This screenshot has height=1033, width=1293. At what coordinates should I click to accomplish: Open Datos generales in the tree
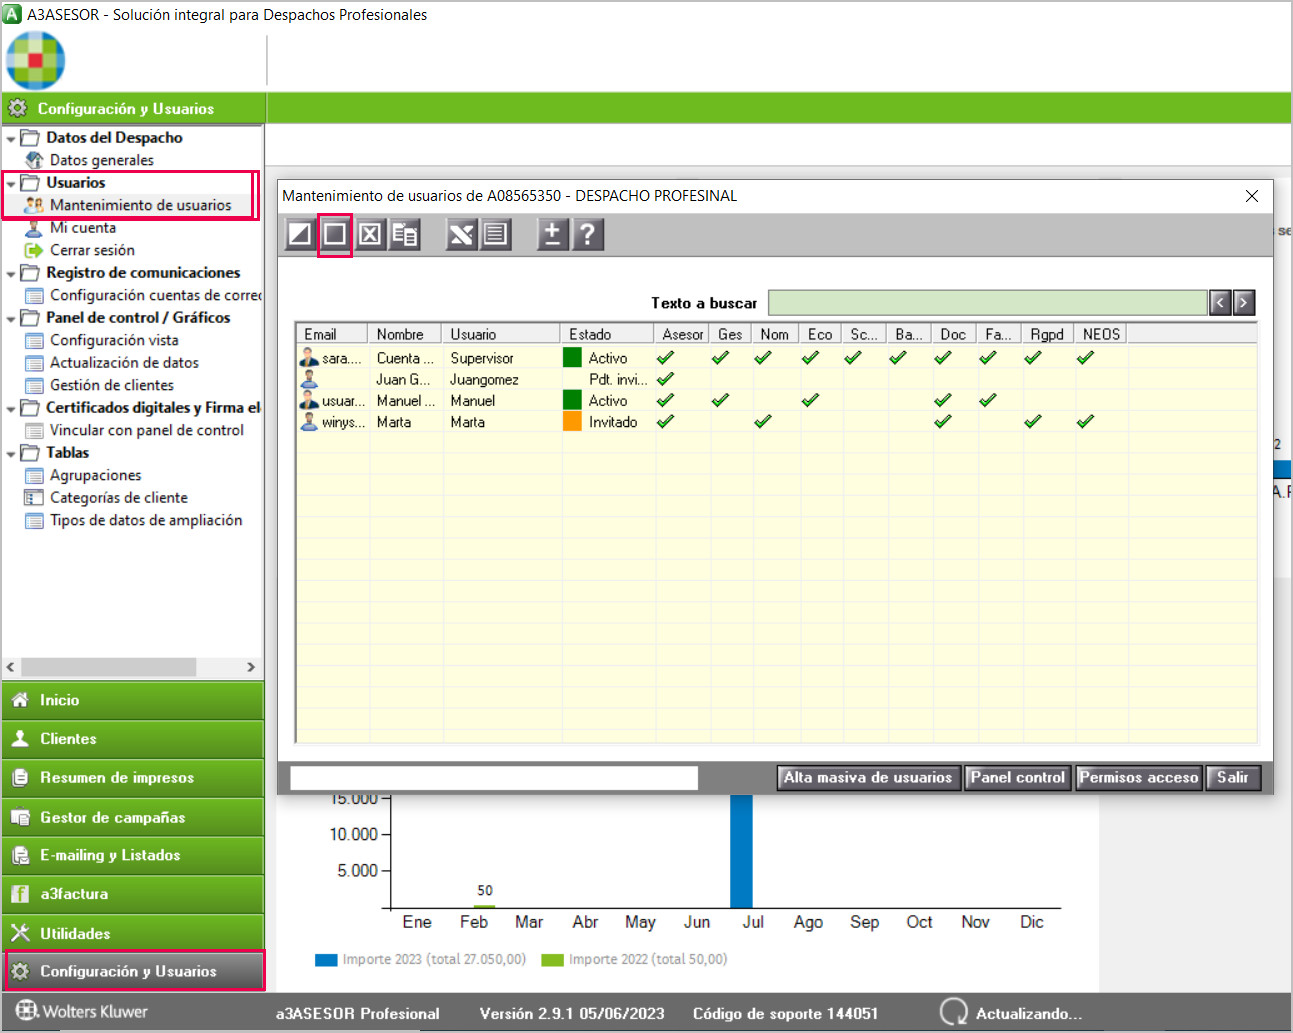[x=101, y=160]
